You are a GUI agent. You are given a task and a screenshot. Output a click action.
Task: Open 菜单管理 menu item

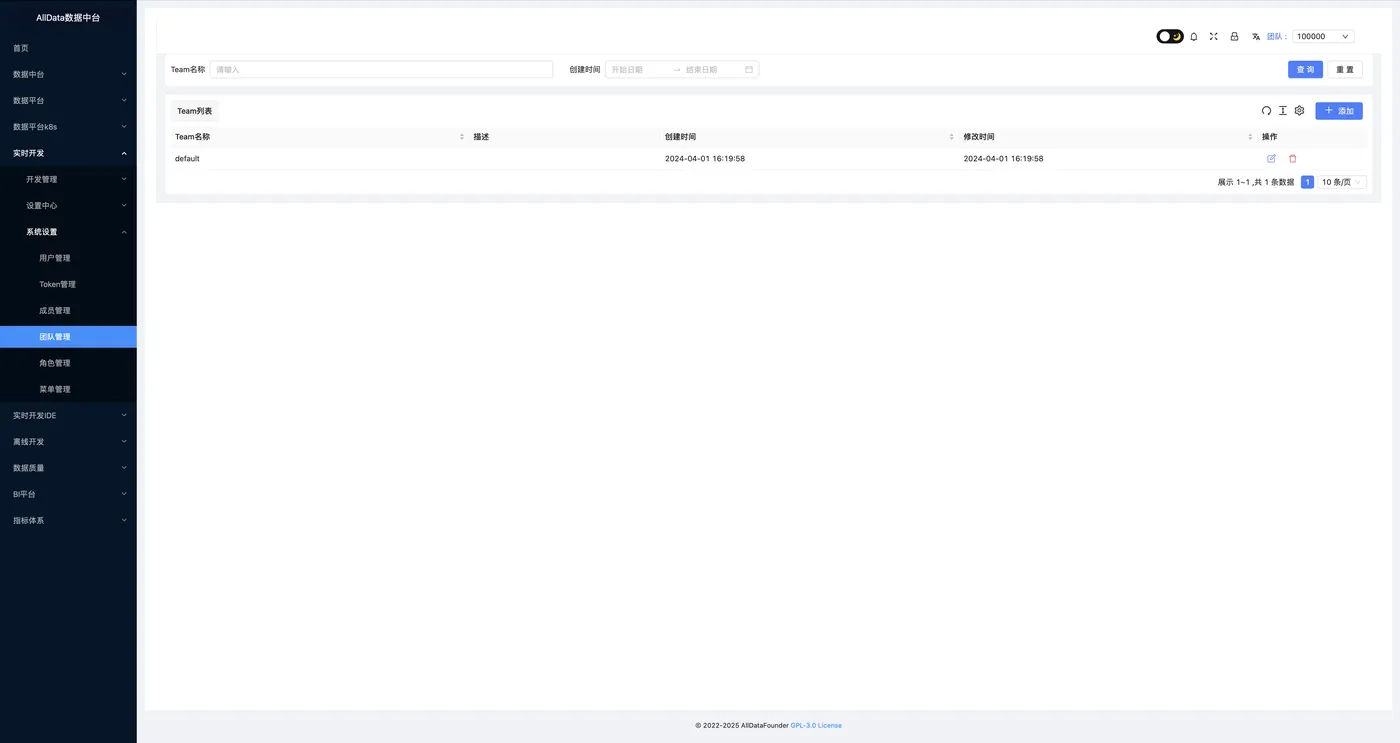point(68,389)
